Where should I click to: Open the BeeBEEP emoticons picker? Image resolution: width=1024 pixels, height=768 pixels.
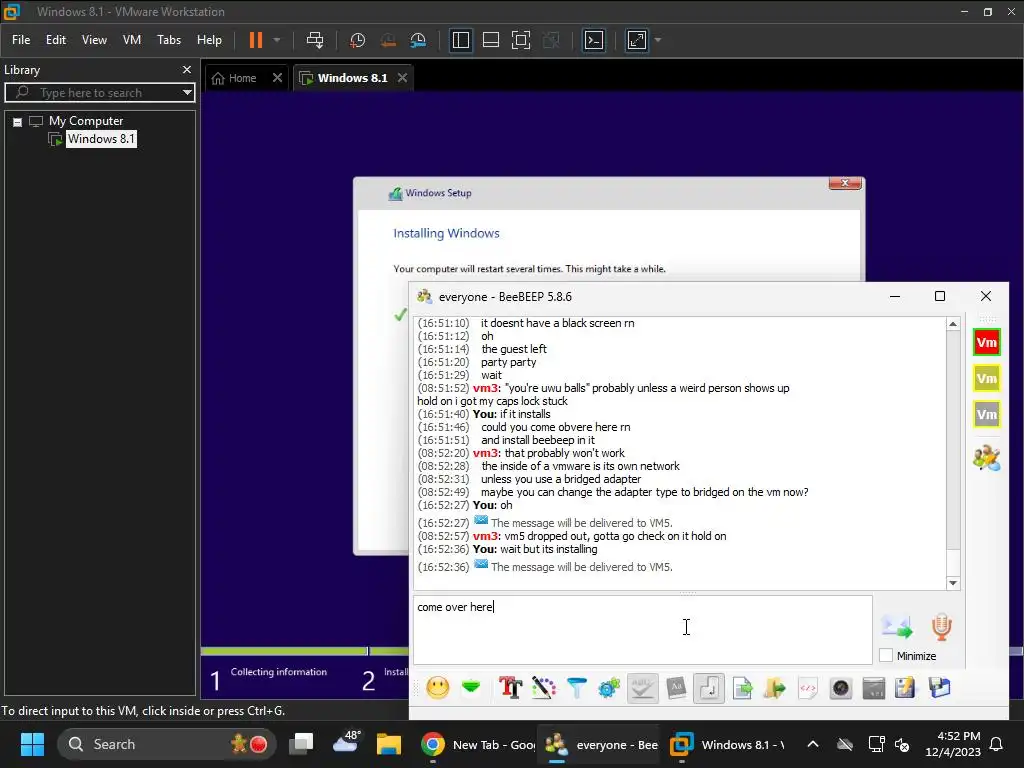438,688
